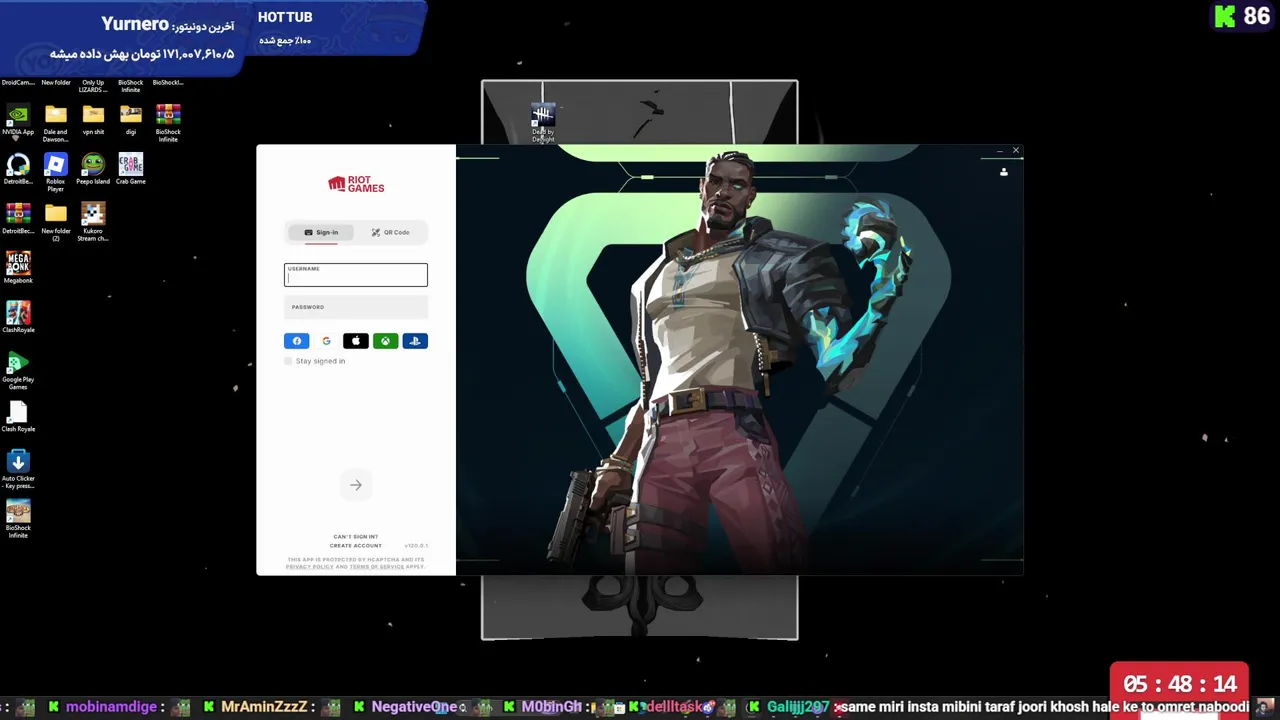Open the vpn shit folder

(93, 120)
